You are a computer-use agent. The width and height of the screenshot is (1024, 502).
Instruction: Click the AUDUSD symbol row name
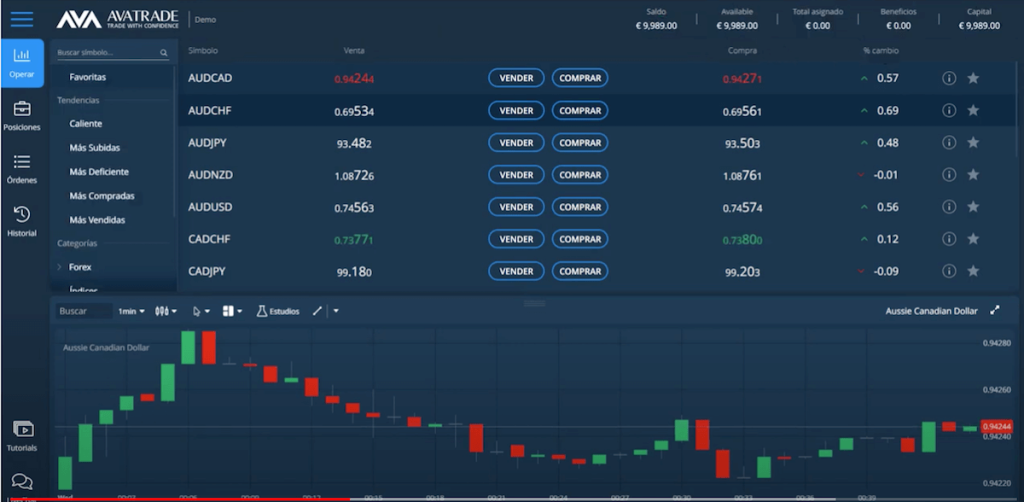click(210, 207)
